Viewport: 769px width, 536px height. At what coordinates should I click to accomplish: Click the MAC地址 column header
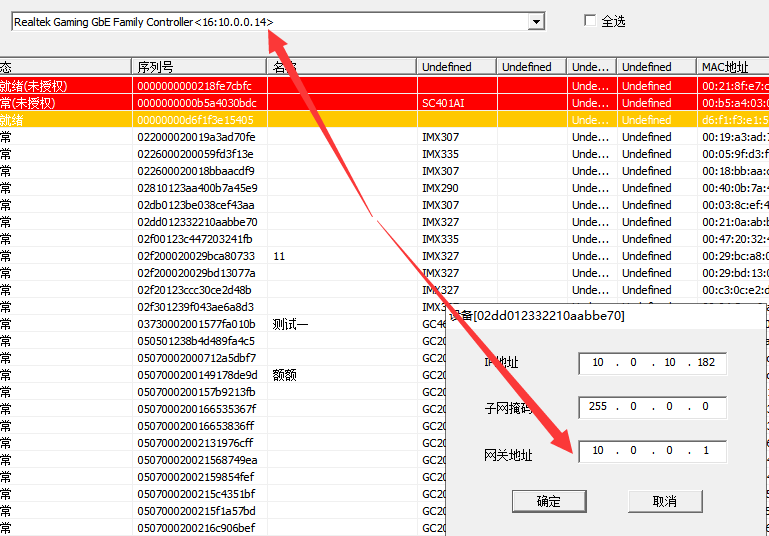(732, 67)
